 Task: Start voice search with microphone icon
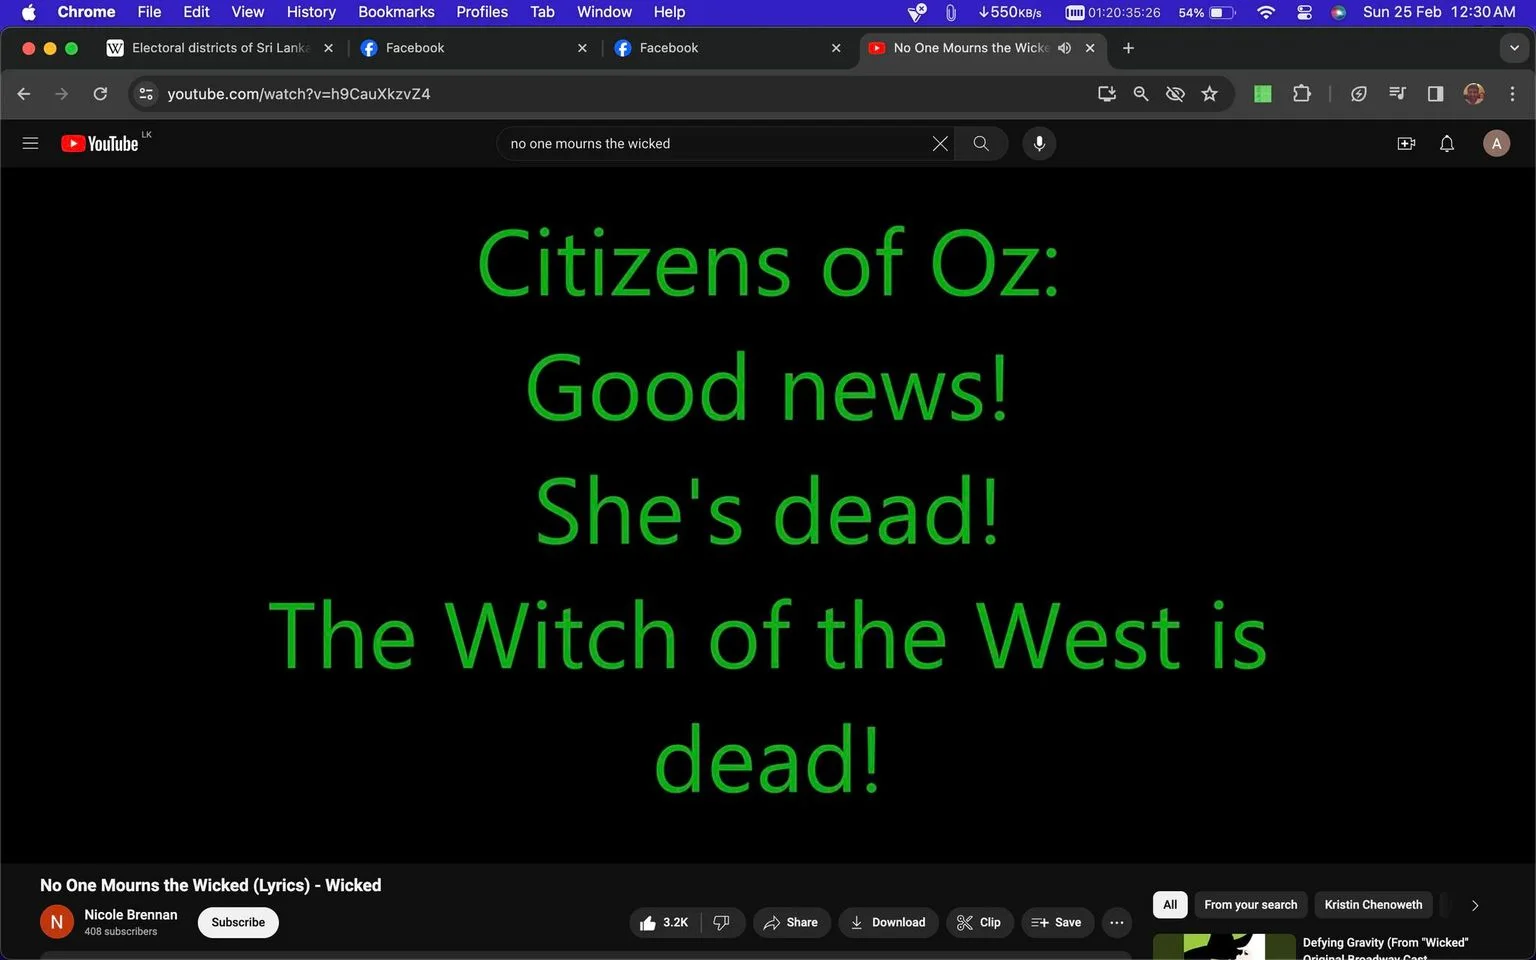[1039, 144]
